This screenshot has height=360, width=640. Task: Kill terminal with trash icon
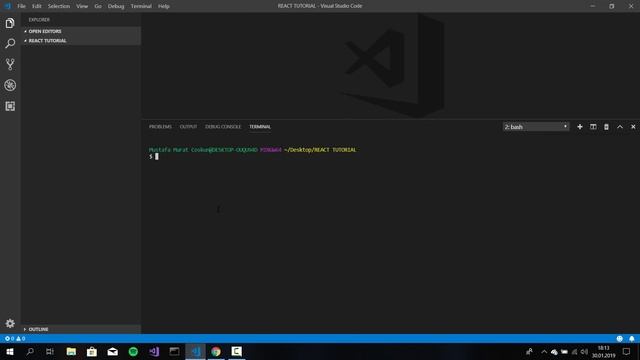coord(607,127)
